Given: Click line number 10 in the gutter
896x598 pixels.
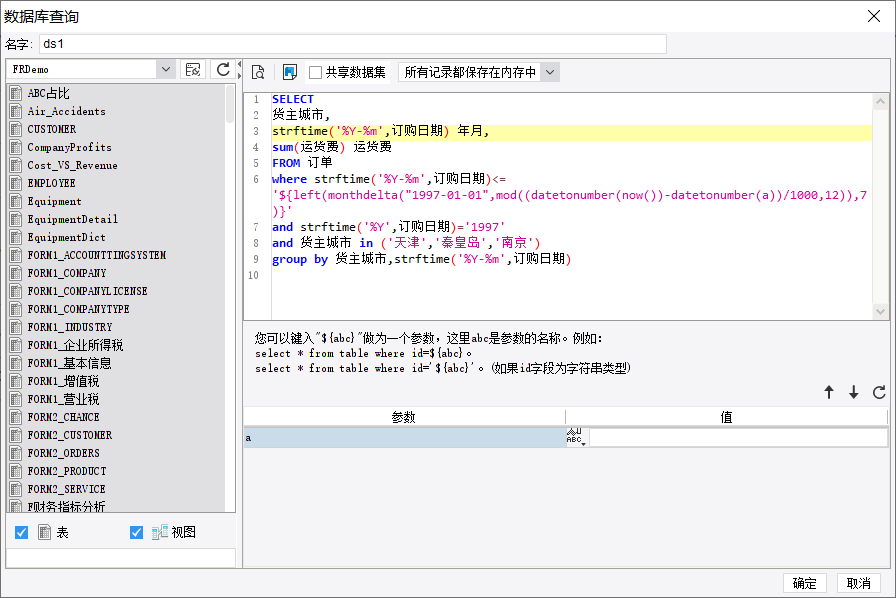Looking at the screenshot, I should tap(253, 275).
